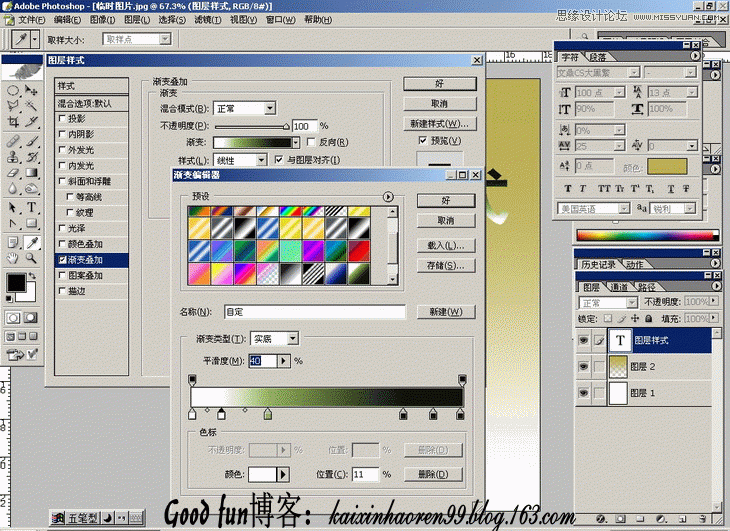Click lock position icon in Layers panel
This screenshot has width=730, height=531.
[635, 319]
